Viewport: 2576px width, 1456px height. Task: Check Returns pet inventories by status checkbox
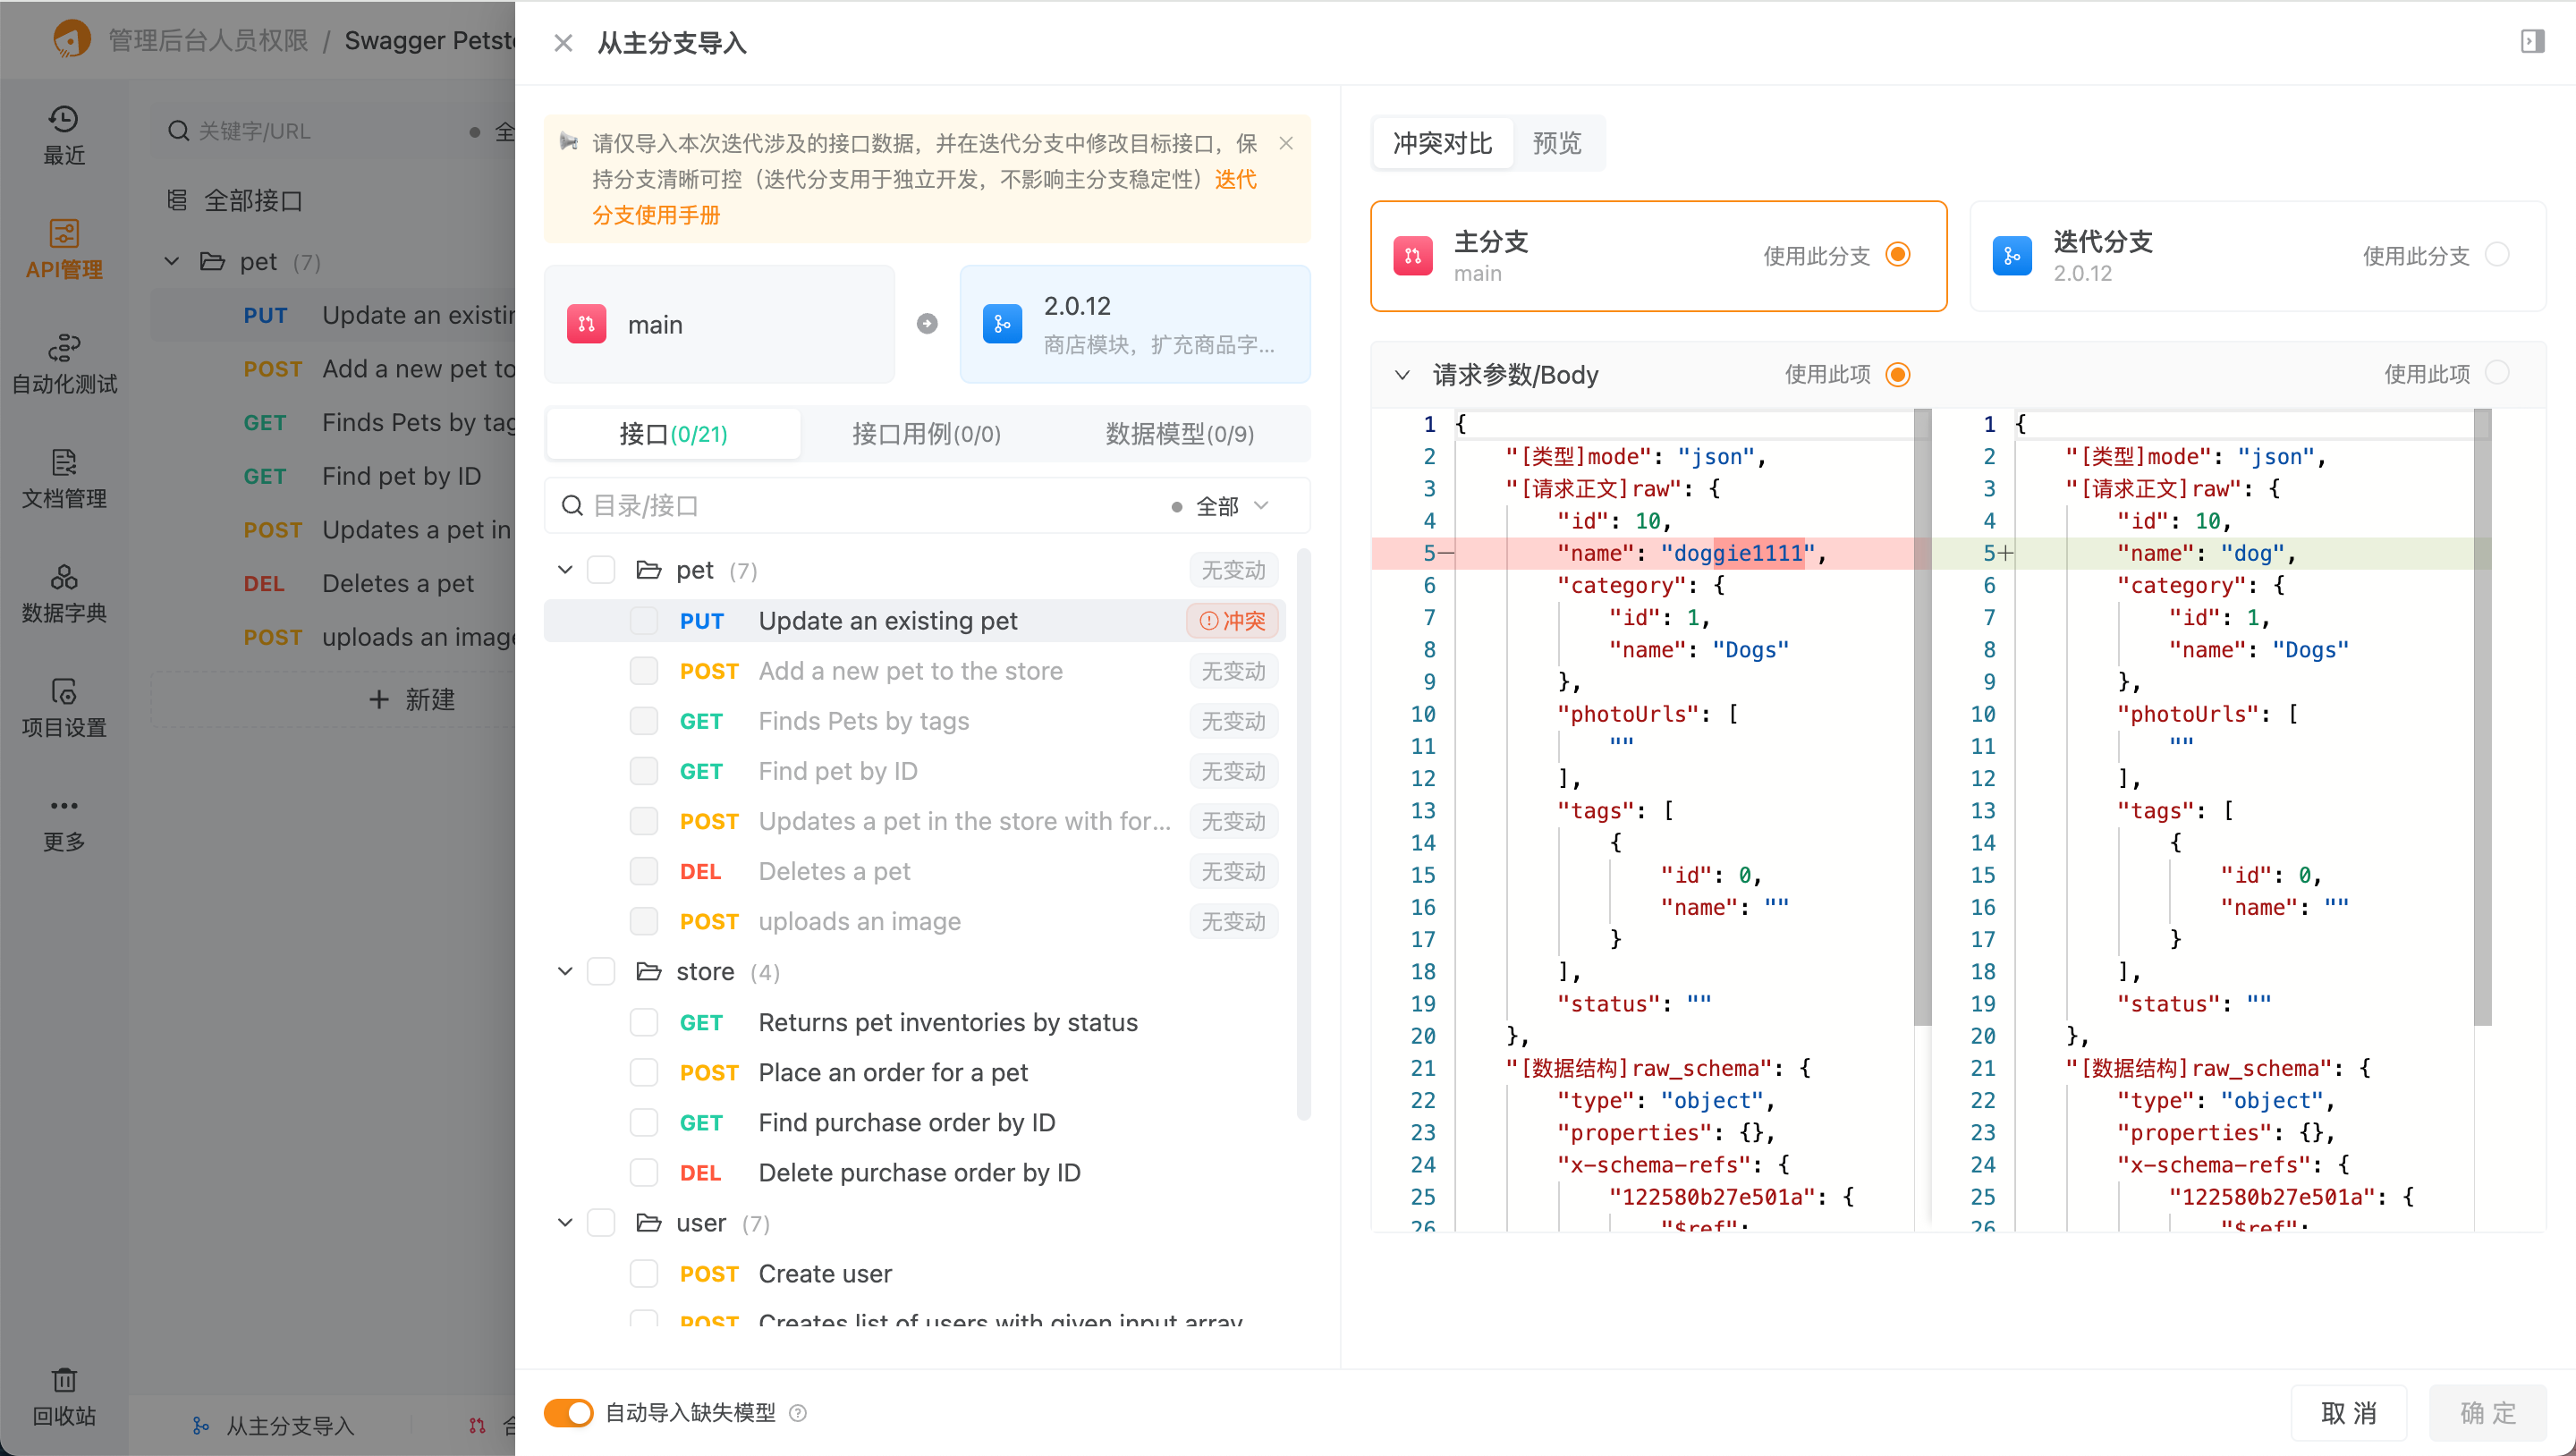tap(644, 1022)
